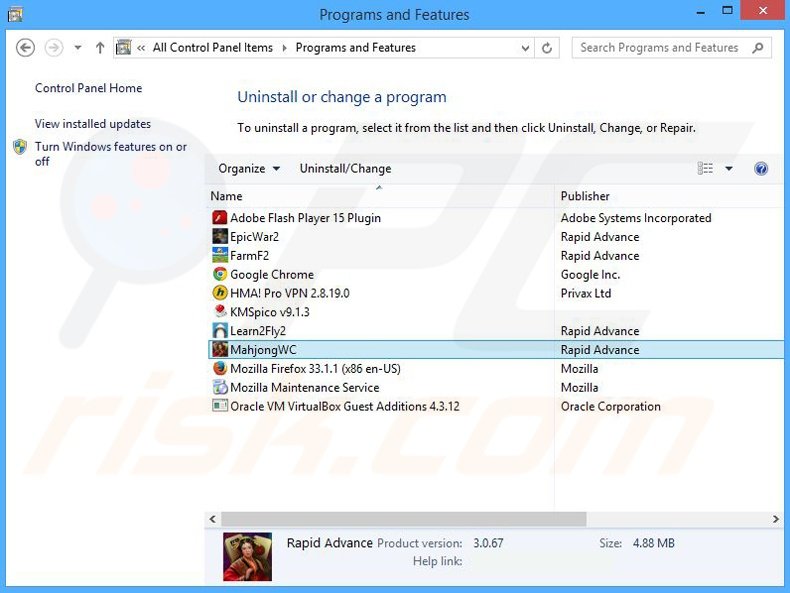Open Control Panel Home link
Viewport: 790px width, 593px height.
point(88,88)
